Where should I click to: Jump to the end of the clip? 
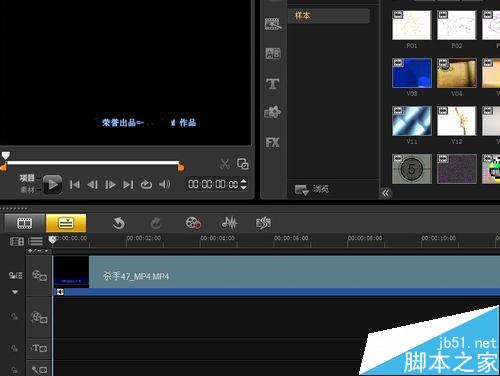[128, 184]
